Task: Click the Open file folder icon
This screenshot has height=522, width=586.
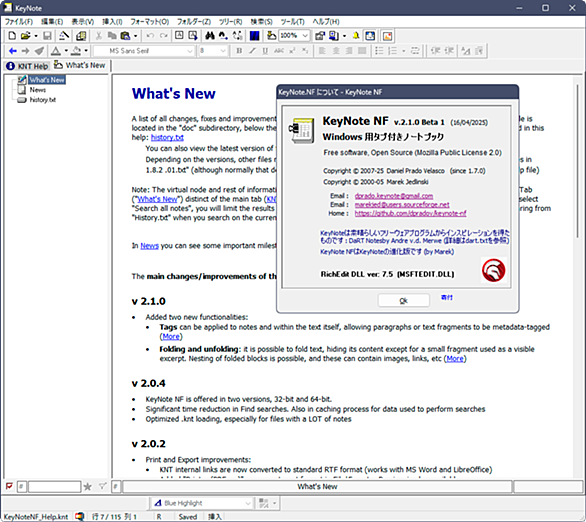Action: click(25, 36)
